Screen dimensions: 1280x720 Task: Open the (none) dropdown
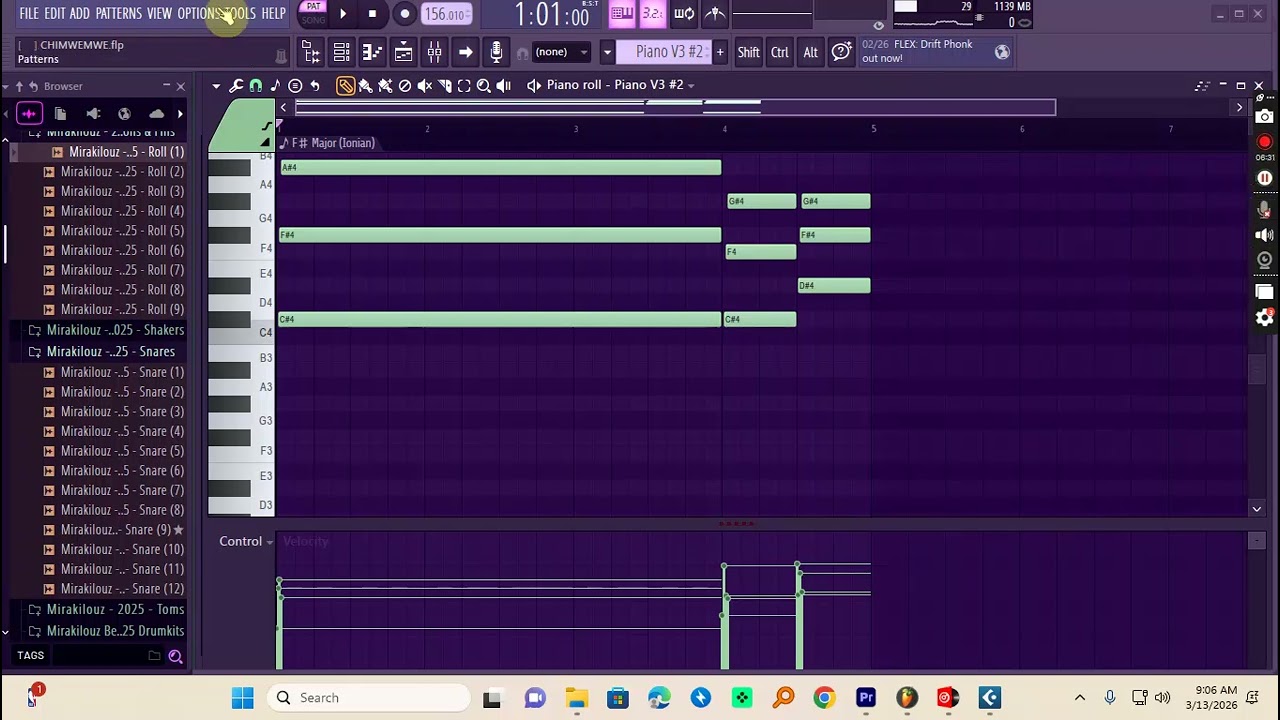point(562,52)
